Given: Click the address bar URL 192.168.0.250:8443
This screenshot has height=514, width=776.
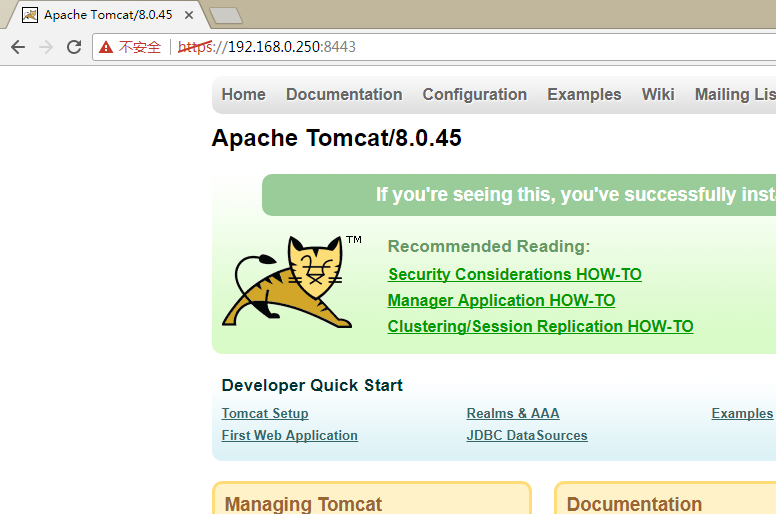Looking at the screenshot, I should [x=267, y=47].
